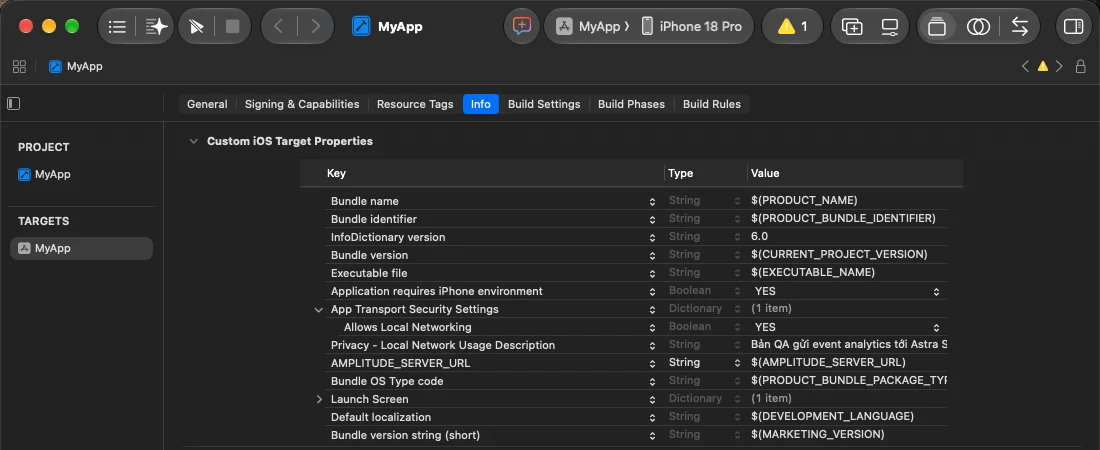Screen dimensions: 1100x450
Task: Open the coding assistant chat icon
Action: 521,27
